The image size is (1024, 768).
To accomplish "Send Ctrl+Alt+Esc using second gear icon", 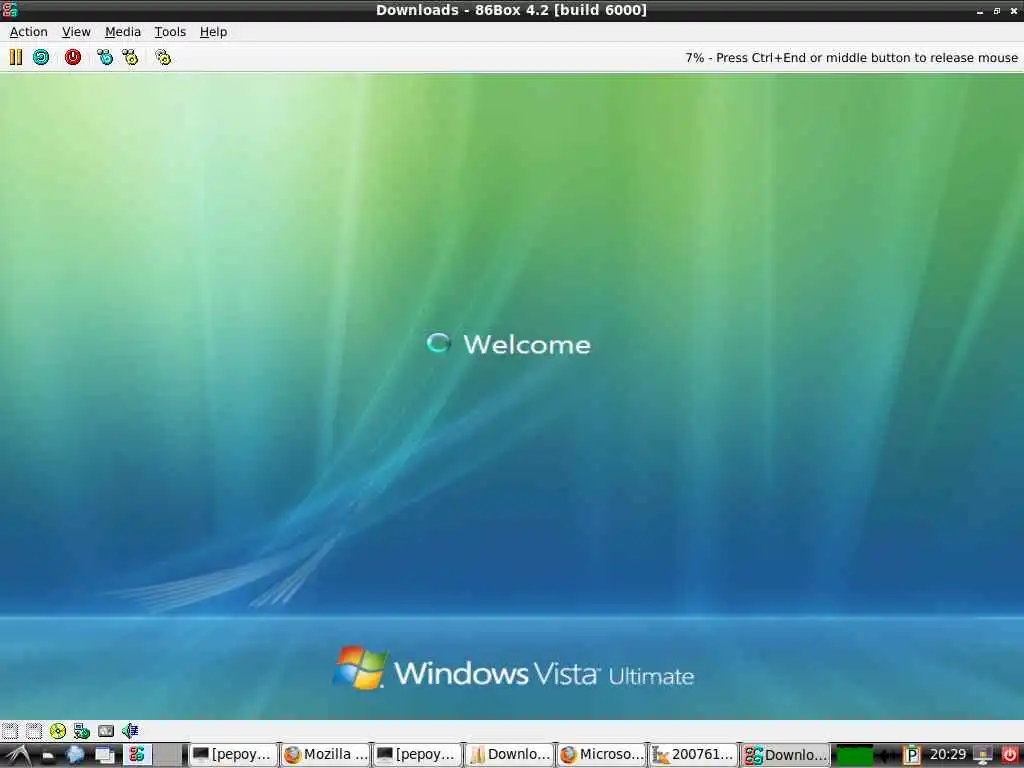I will (131, 57).
